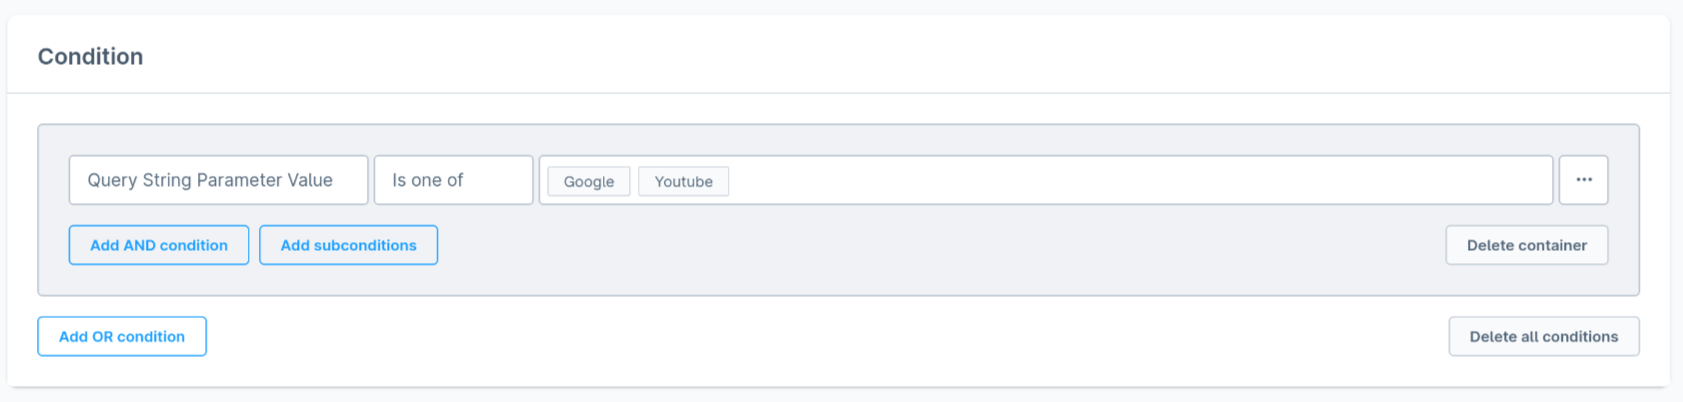The image size is (1683, 402).
Task: Focus the values input next to Youtube
Action: click(x=1140, y=180)
